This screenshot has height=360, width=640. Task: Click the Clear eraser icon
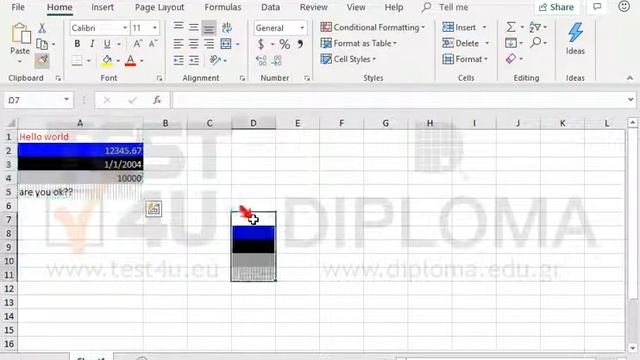click(511, 59)
